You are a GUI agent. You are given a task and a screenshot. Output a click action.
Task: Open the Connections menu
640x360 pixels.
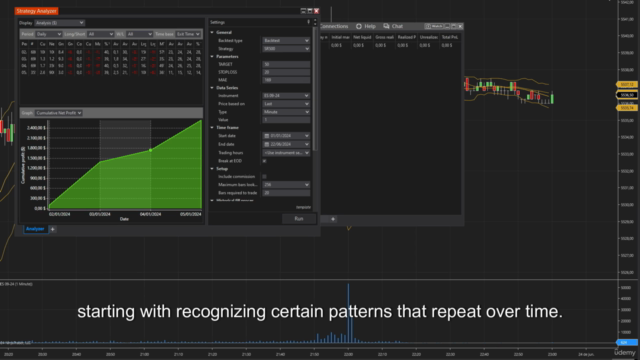point(334,26)
